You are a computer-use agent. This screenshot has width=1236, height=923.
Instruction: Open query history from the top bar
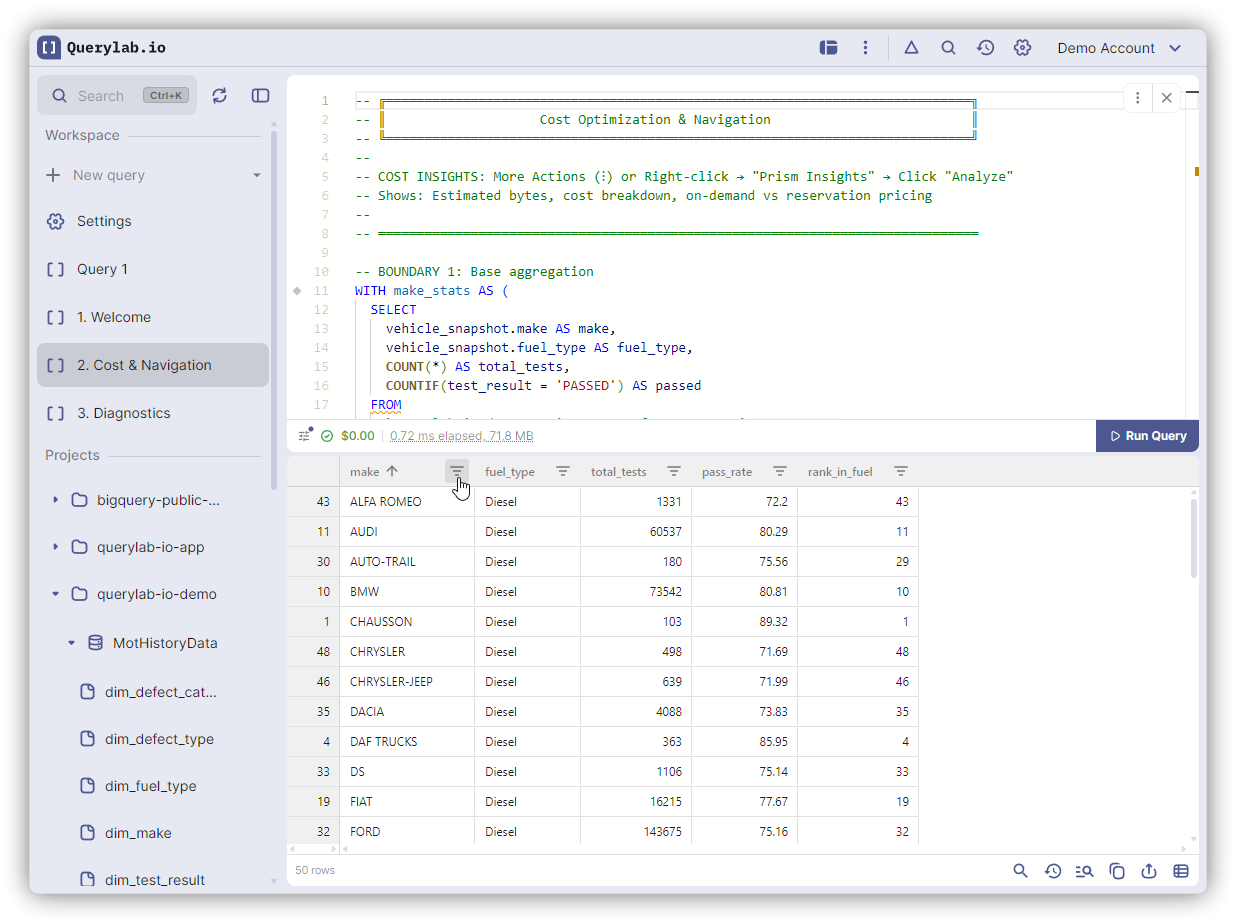click(985, 48)
